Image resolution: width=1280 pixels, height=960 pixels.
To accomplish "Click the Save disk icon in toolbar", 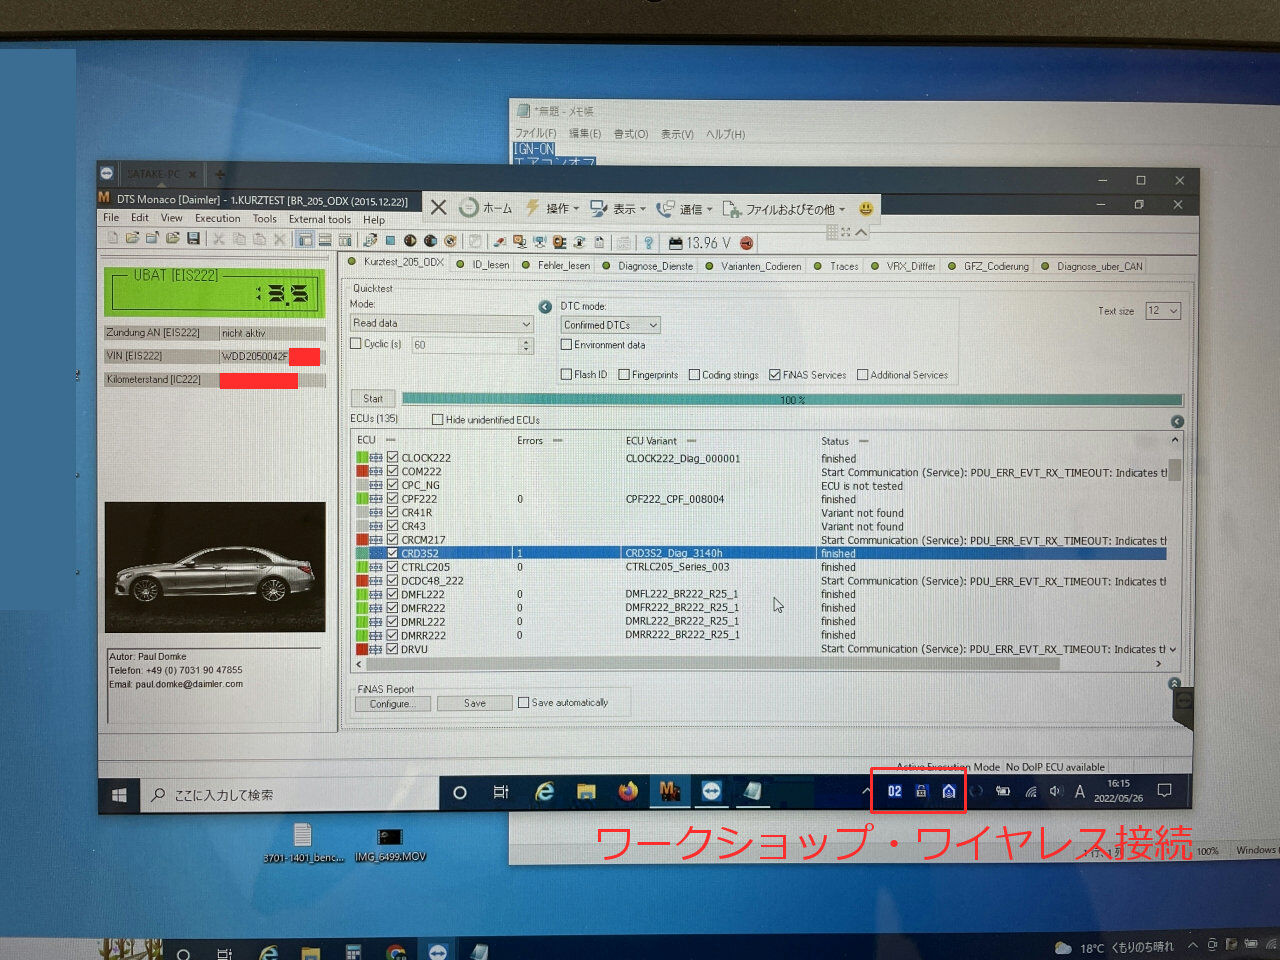I will 193,239.
